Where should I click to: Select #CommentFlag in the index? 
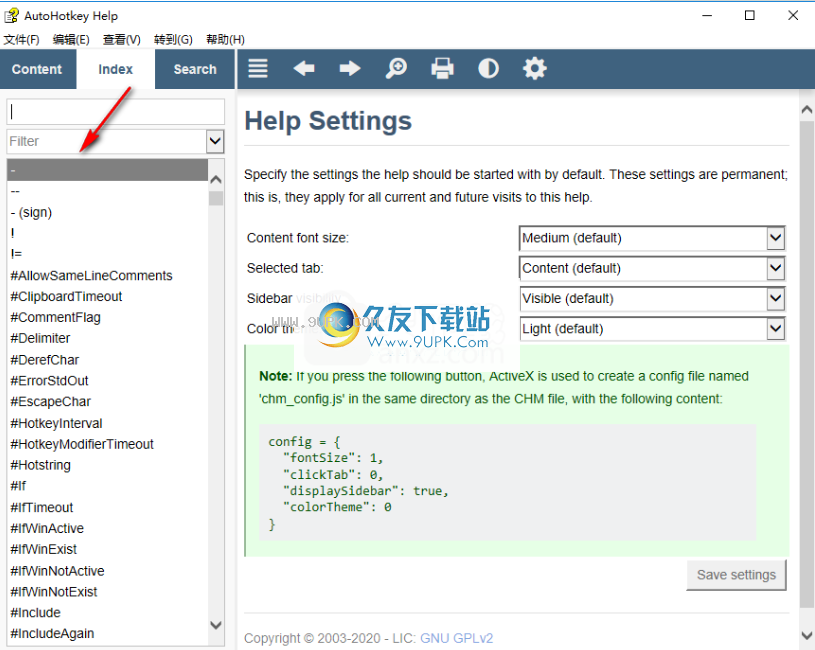(108, 317)
